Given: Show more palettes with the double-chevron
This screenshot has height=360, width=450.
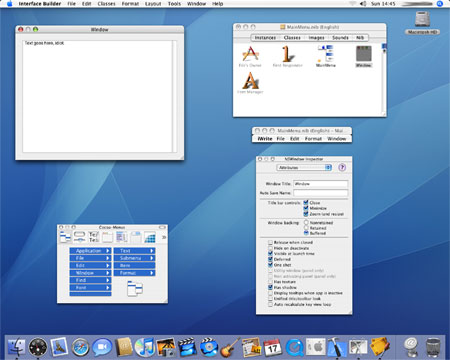Looking at the screenshot, I should (x=164, y=237).
